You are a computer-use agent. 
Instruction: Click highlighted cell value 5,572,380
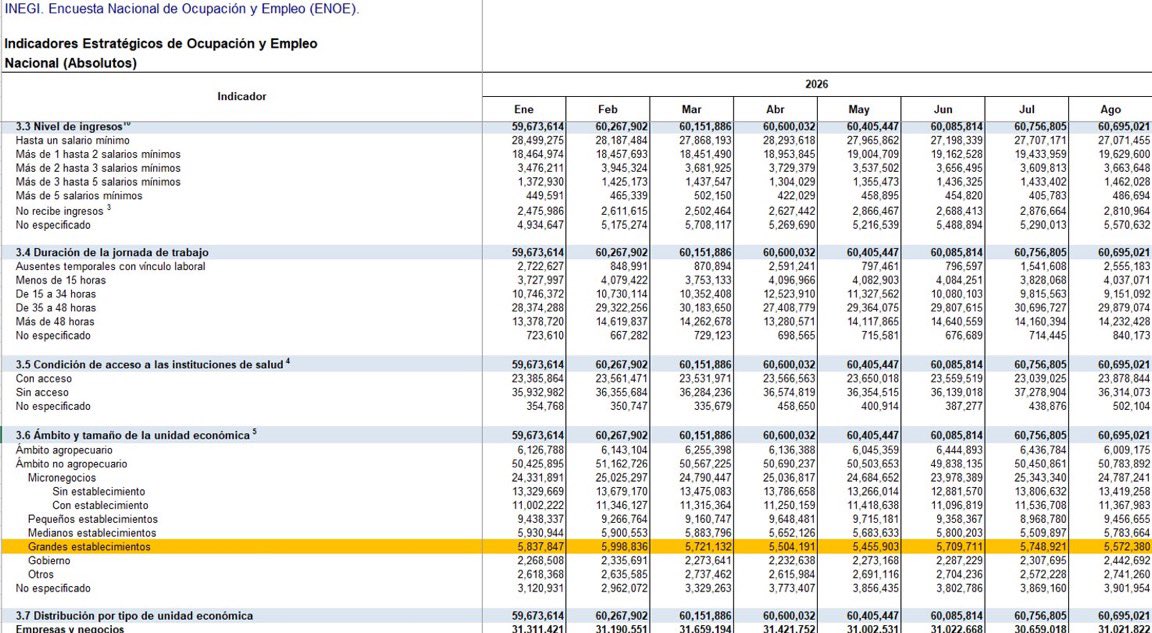point(1127,547)
